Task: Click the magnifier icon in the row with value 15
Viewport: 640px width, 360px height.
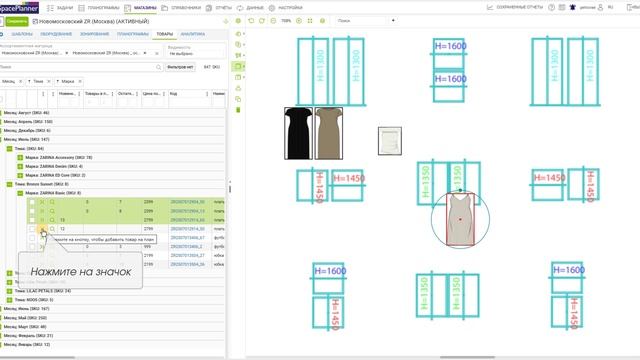Action: click(52, 220)
